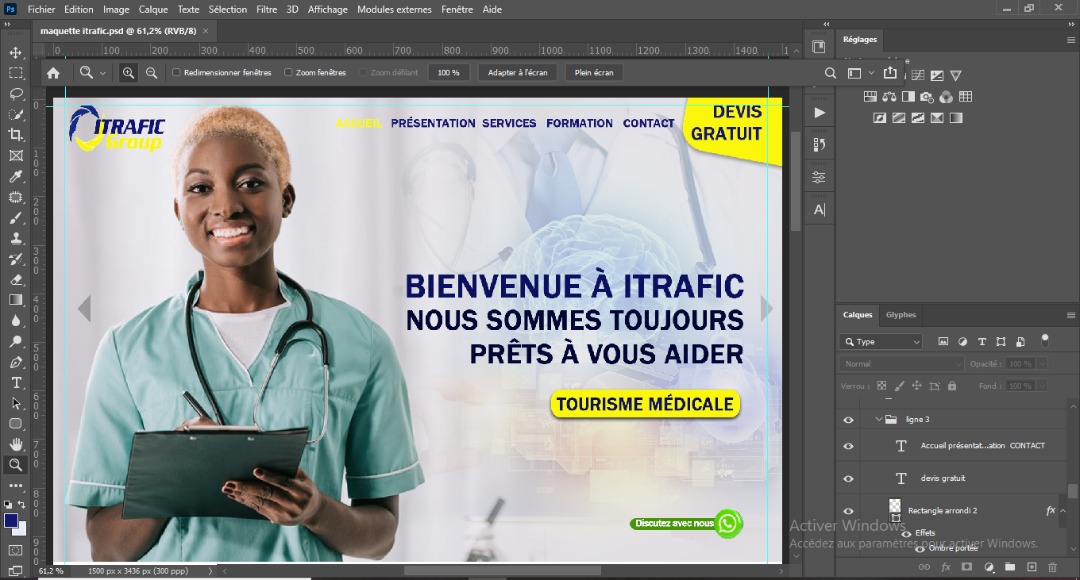Collapse the ligne 3 layer group
The height and width of the screenshot is (580, 1080).
(879, 420)
